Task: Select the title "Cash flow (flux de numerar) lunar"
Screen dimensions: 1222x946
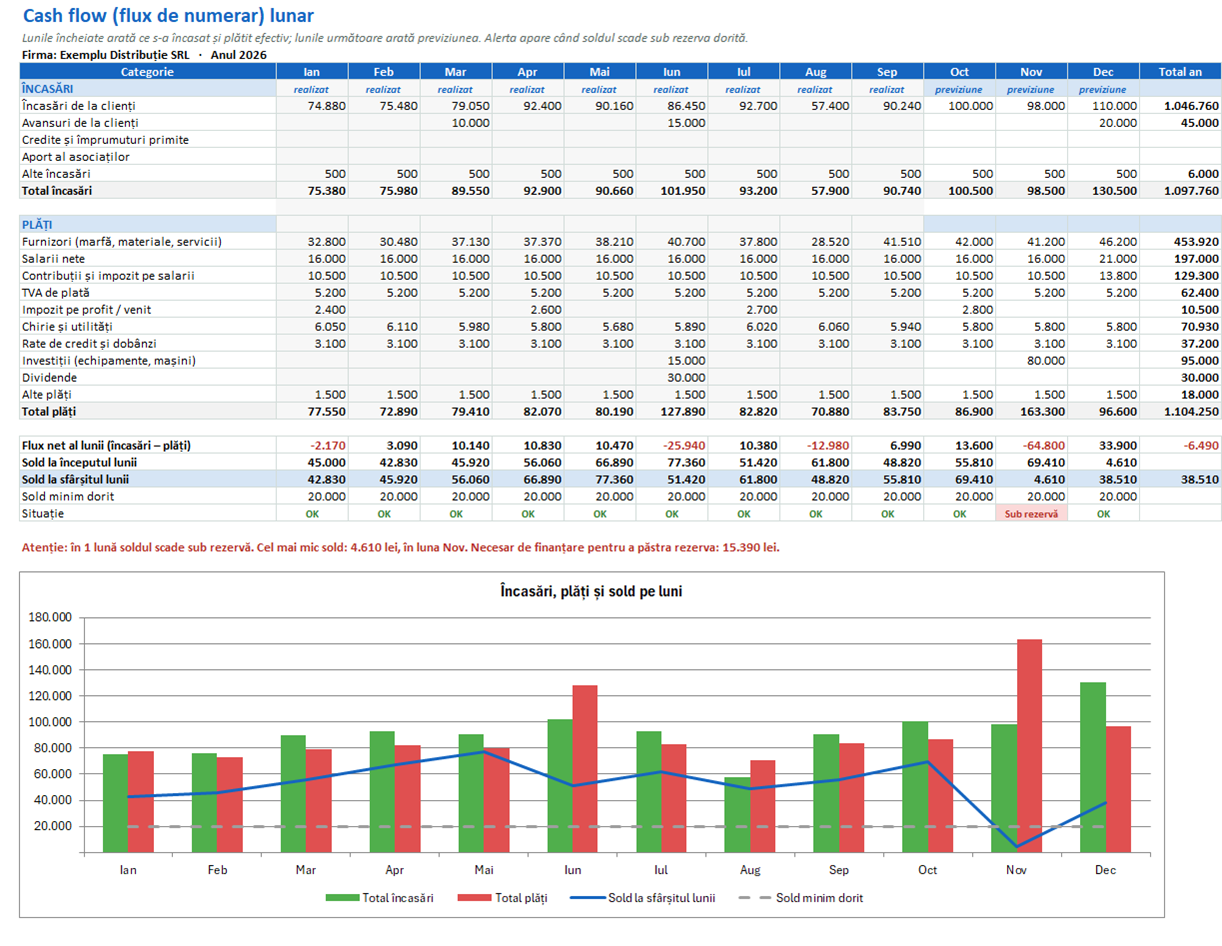Action: tap(167, 16)
